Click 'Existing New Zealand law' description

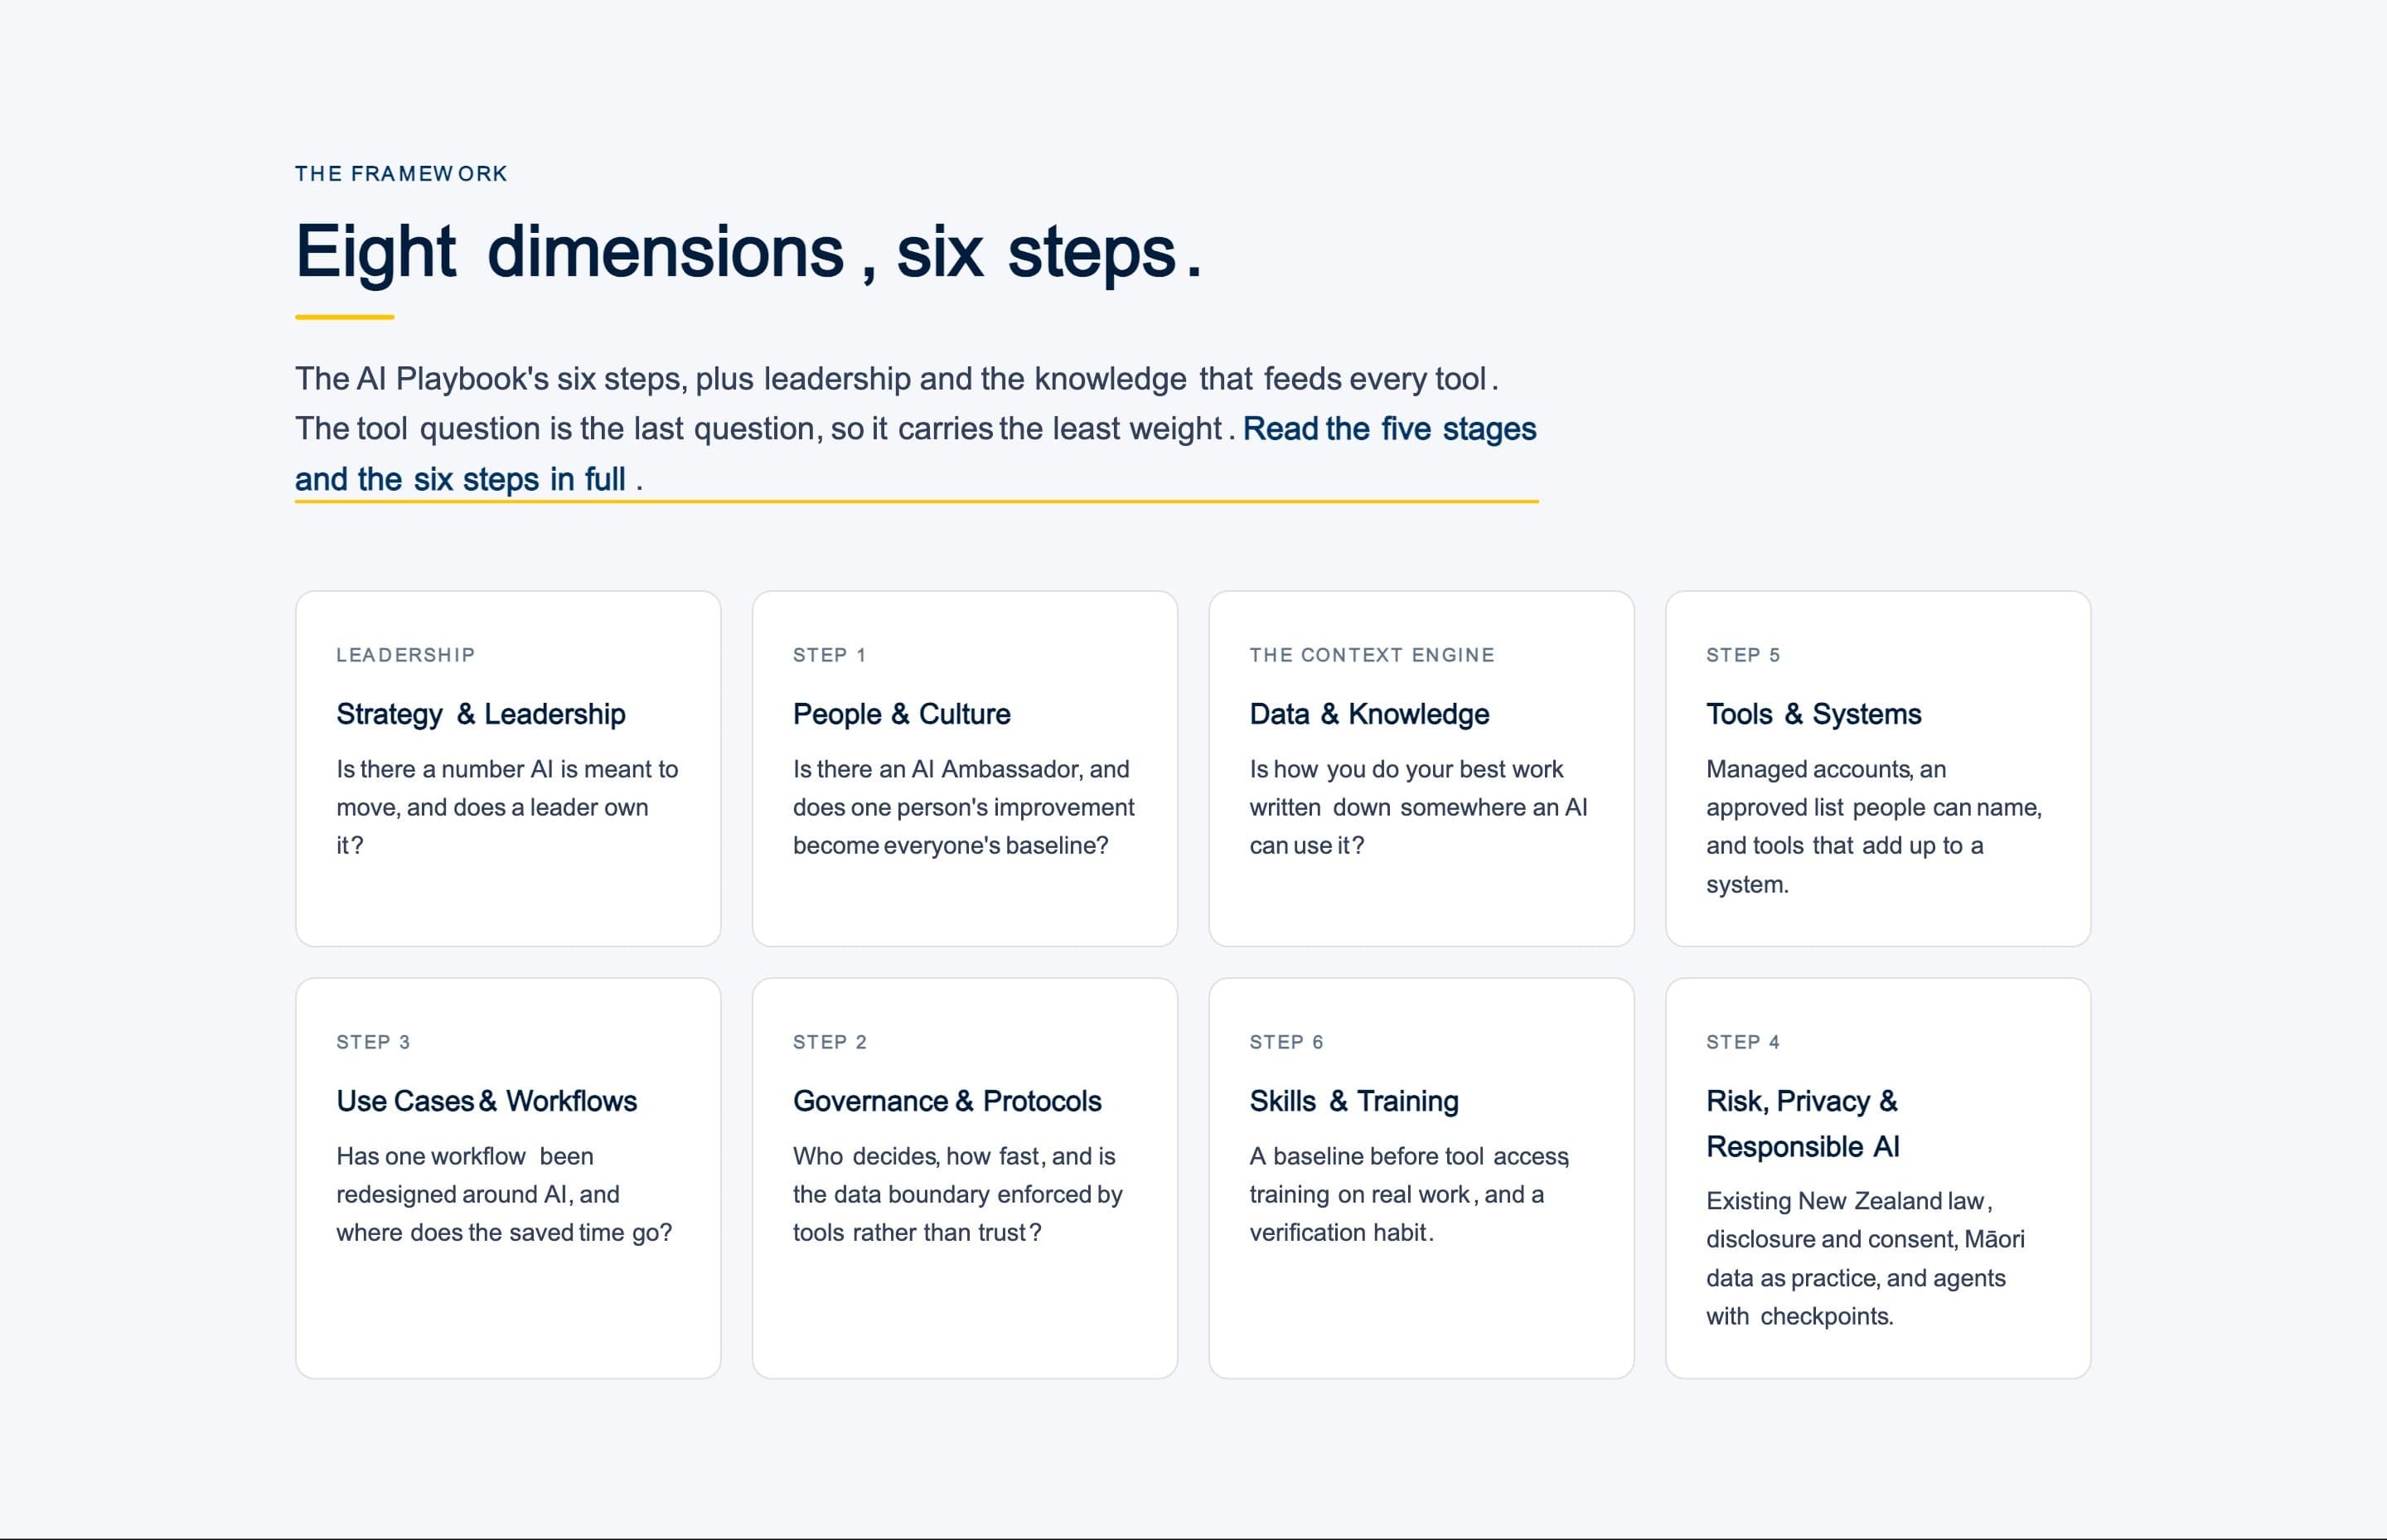click(x=1865, y=1258)
